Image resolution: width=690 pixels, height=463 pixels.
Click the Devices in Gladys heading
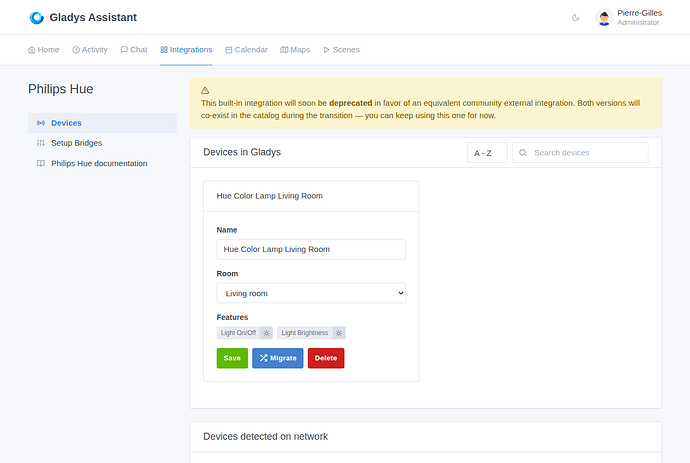(x=242, y=152)
